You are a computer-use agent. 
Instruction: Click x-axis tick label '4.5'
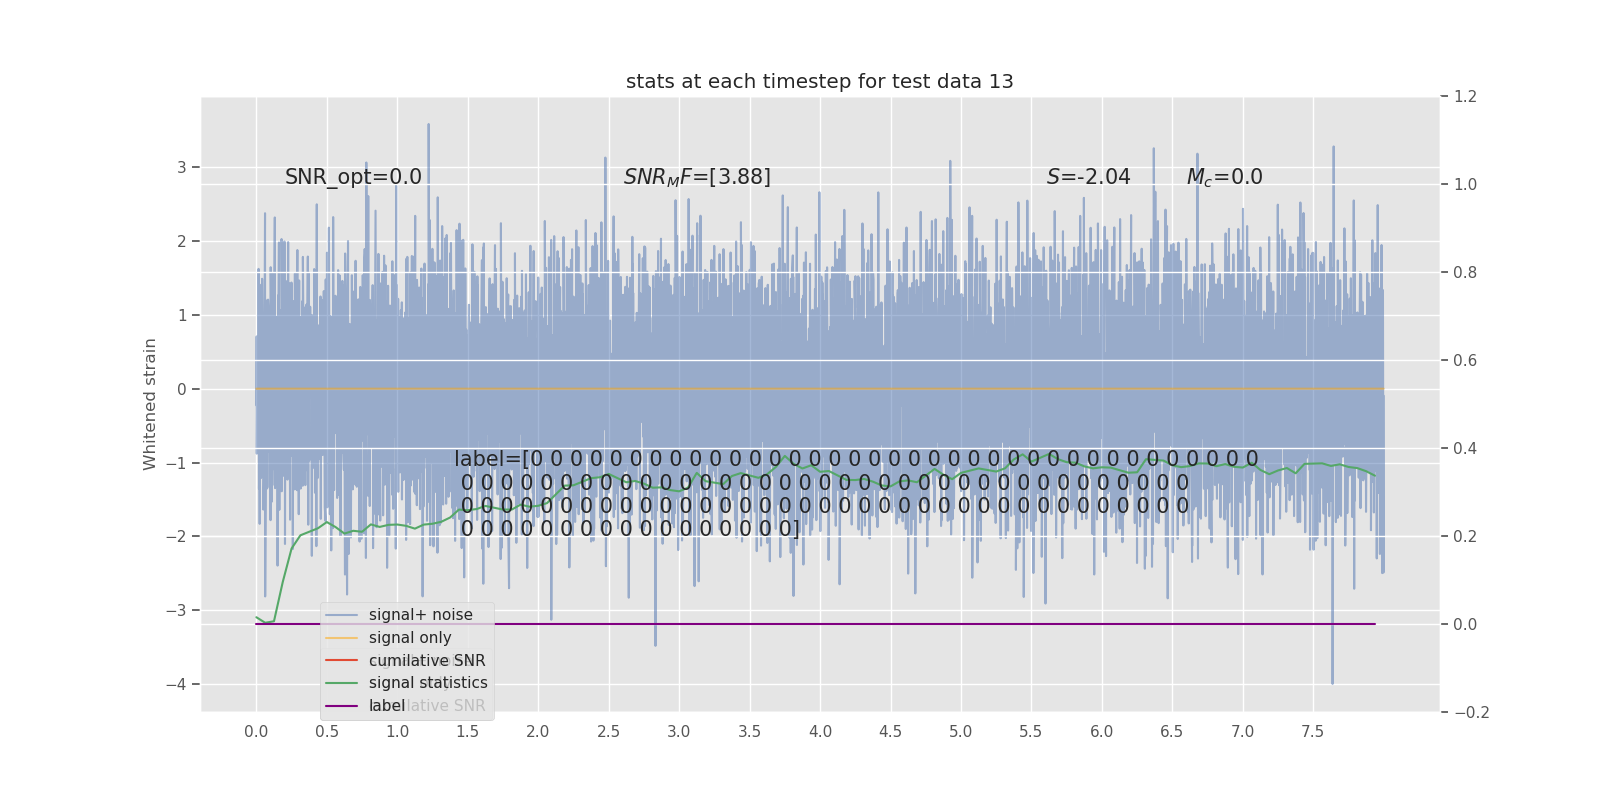pos(890,732)
